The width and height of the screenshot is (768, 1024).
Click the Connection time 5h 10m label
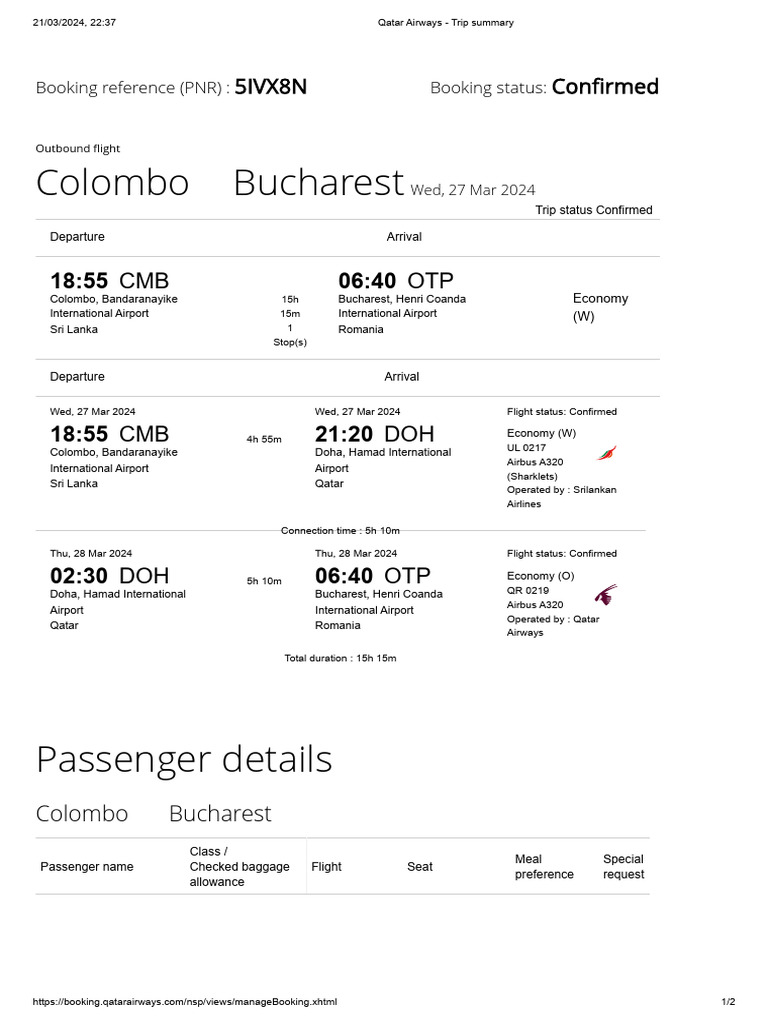click(340, 530)
